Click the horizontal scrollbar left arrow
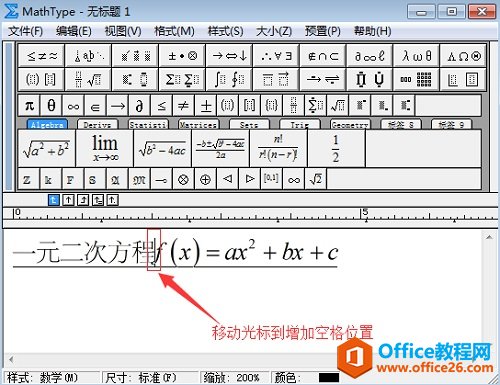The width and height of the screenshot is (500, 385). [x=11, y=360]
